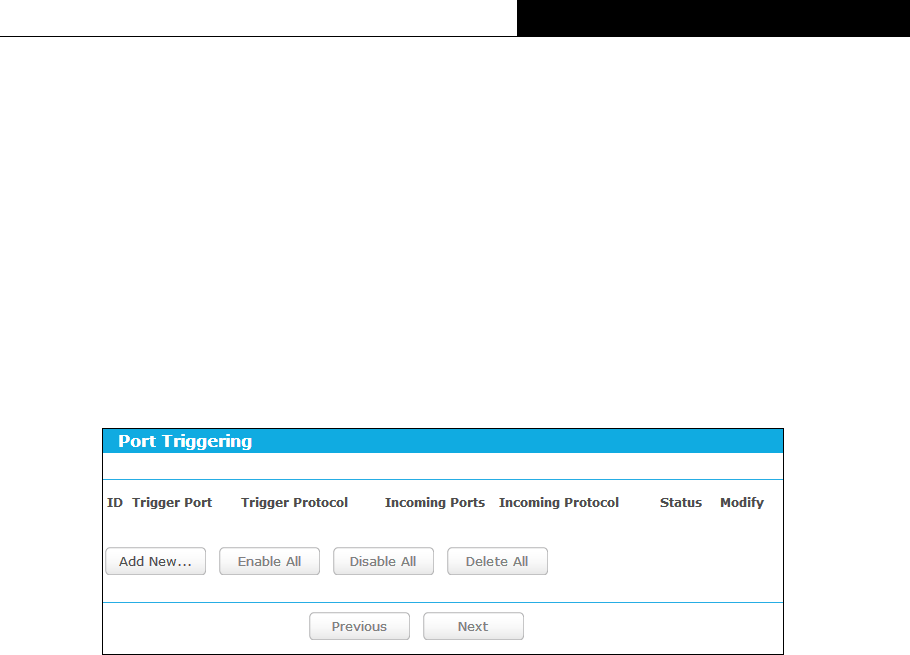This screenshot has height=655, width=910.
Task: Click the Trigger Port column header
Action: coord(172,502)
